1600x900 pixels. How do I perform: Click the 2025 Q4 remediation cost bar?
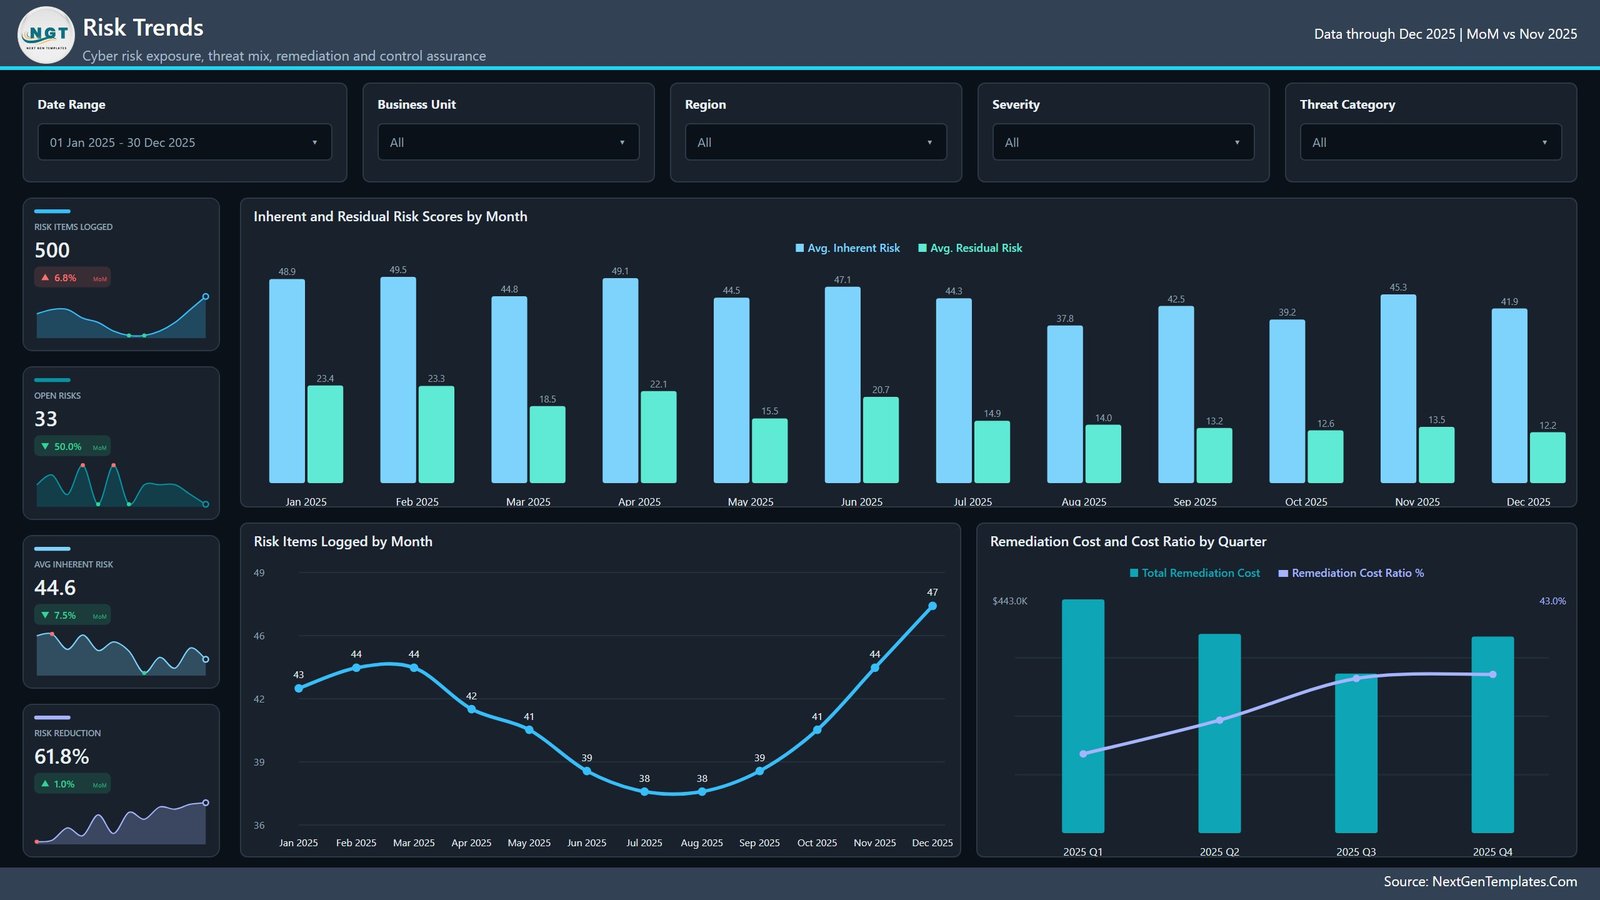click(1492, 734)
